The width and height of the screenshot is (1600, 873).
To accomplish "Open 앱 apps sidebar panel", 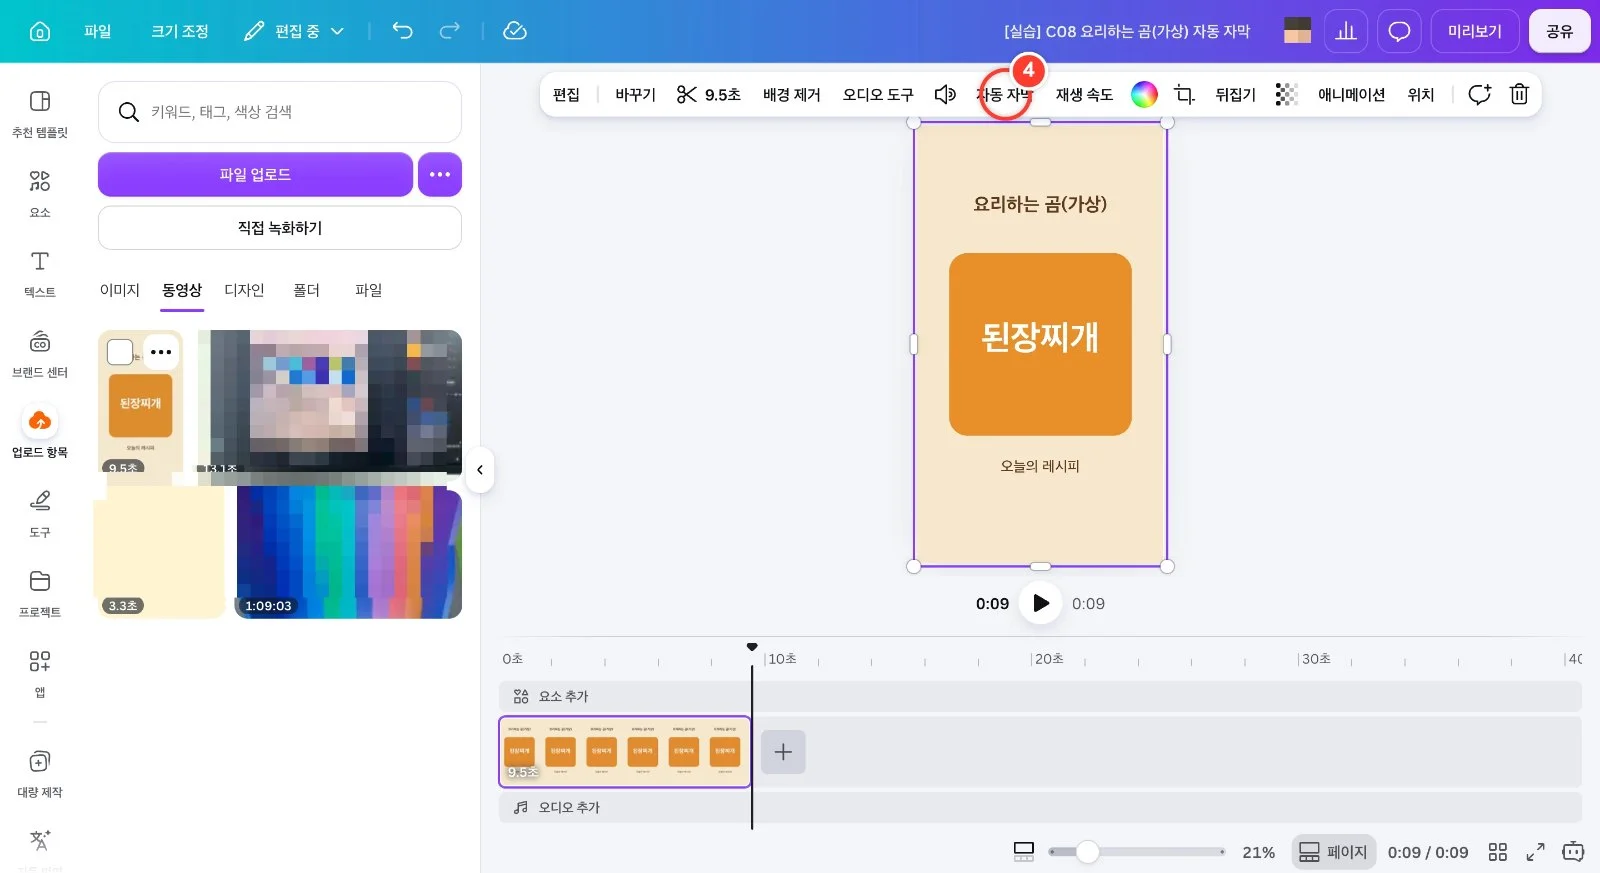I will point(40,674).
